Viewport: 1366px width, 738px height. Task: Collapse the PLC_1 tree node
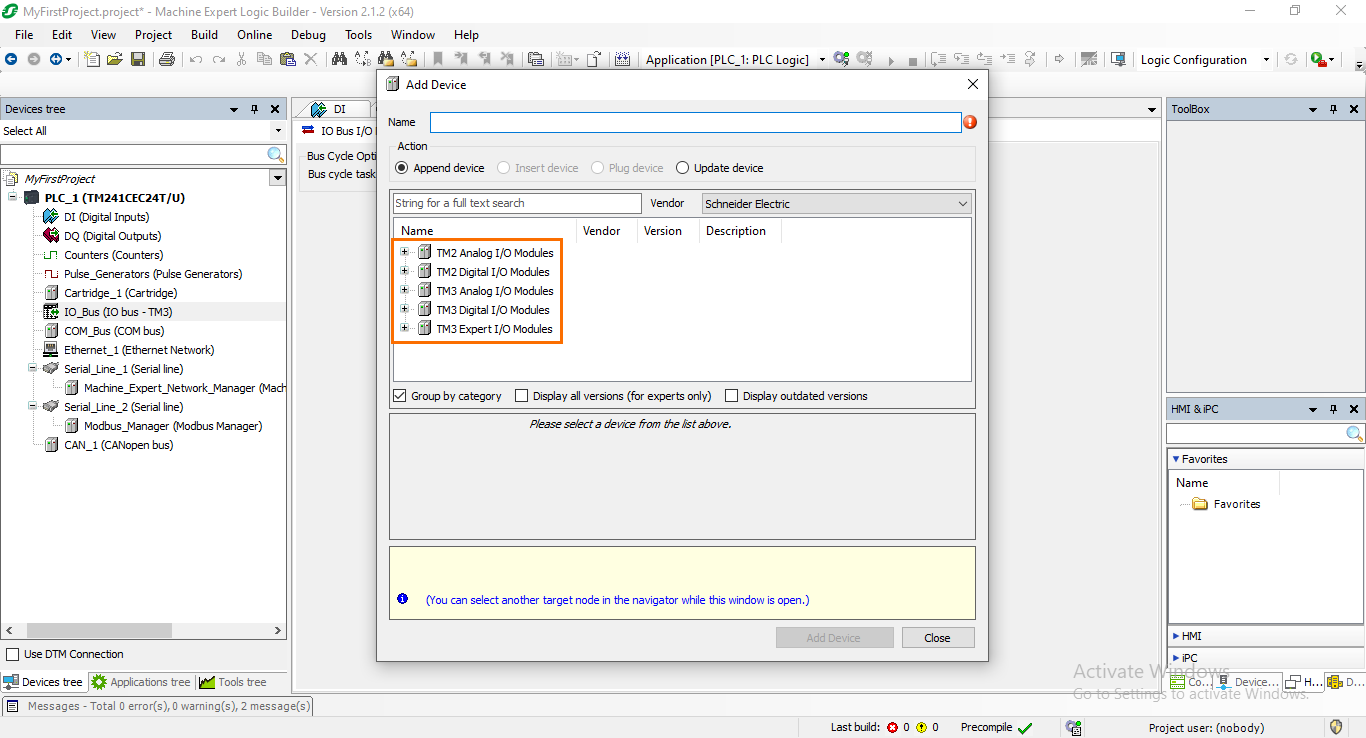coord(13,198)
